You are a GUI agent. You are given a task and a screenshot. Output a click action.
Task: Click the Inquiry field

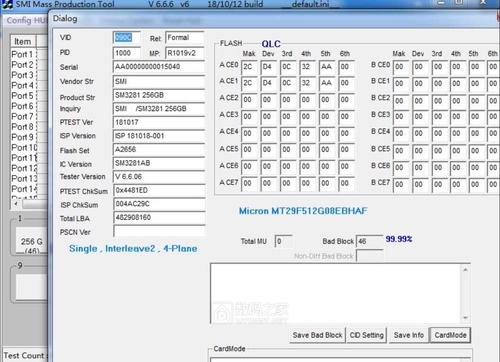[159, 109]
